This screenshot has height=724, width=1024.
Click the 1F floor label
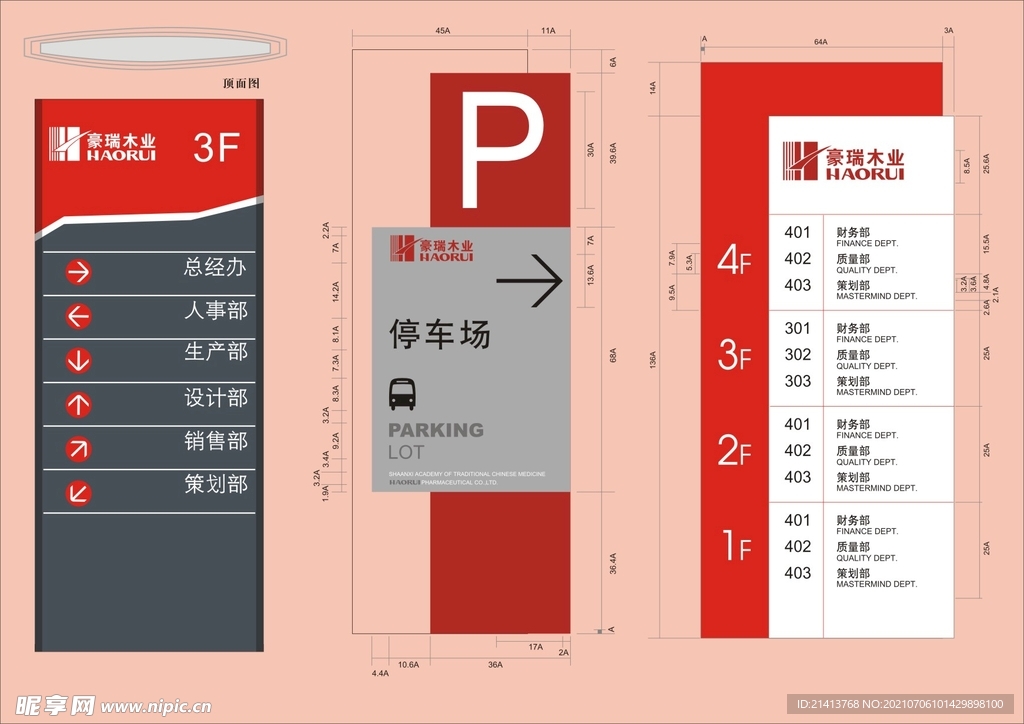tap(737, 546)
